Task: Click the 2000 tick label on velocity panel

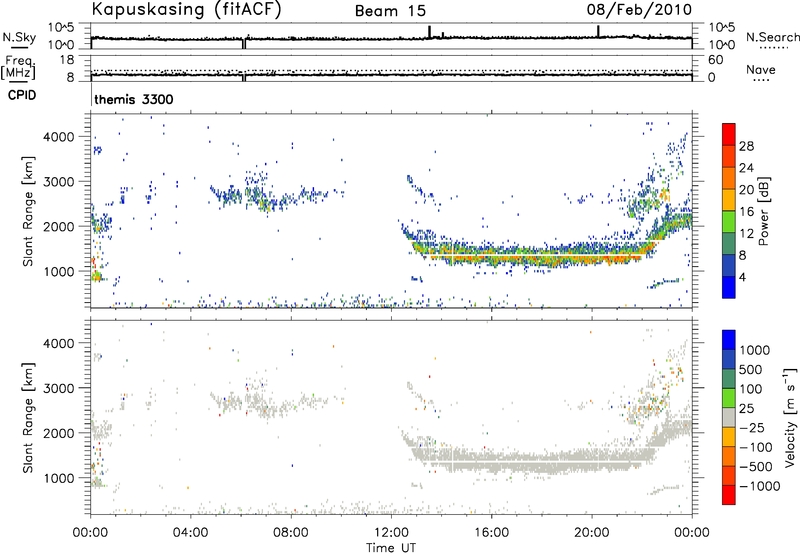Action: (x=59, y=433)
